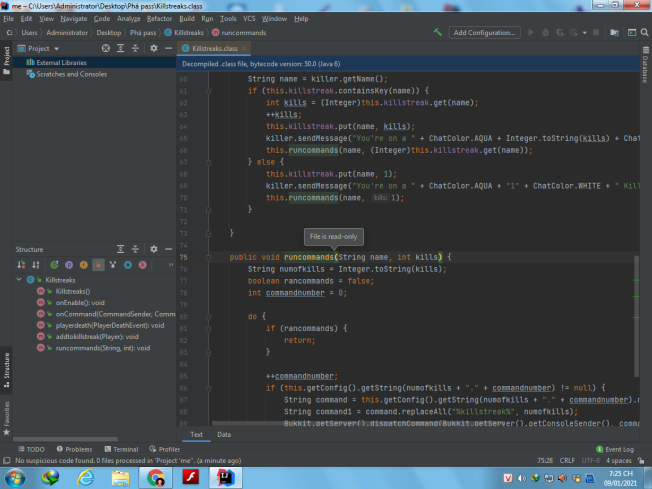Screen dimensions: 652x489
Task: Toggle Show Fields filter in Structure panel
Action: (83, 264)
